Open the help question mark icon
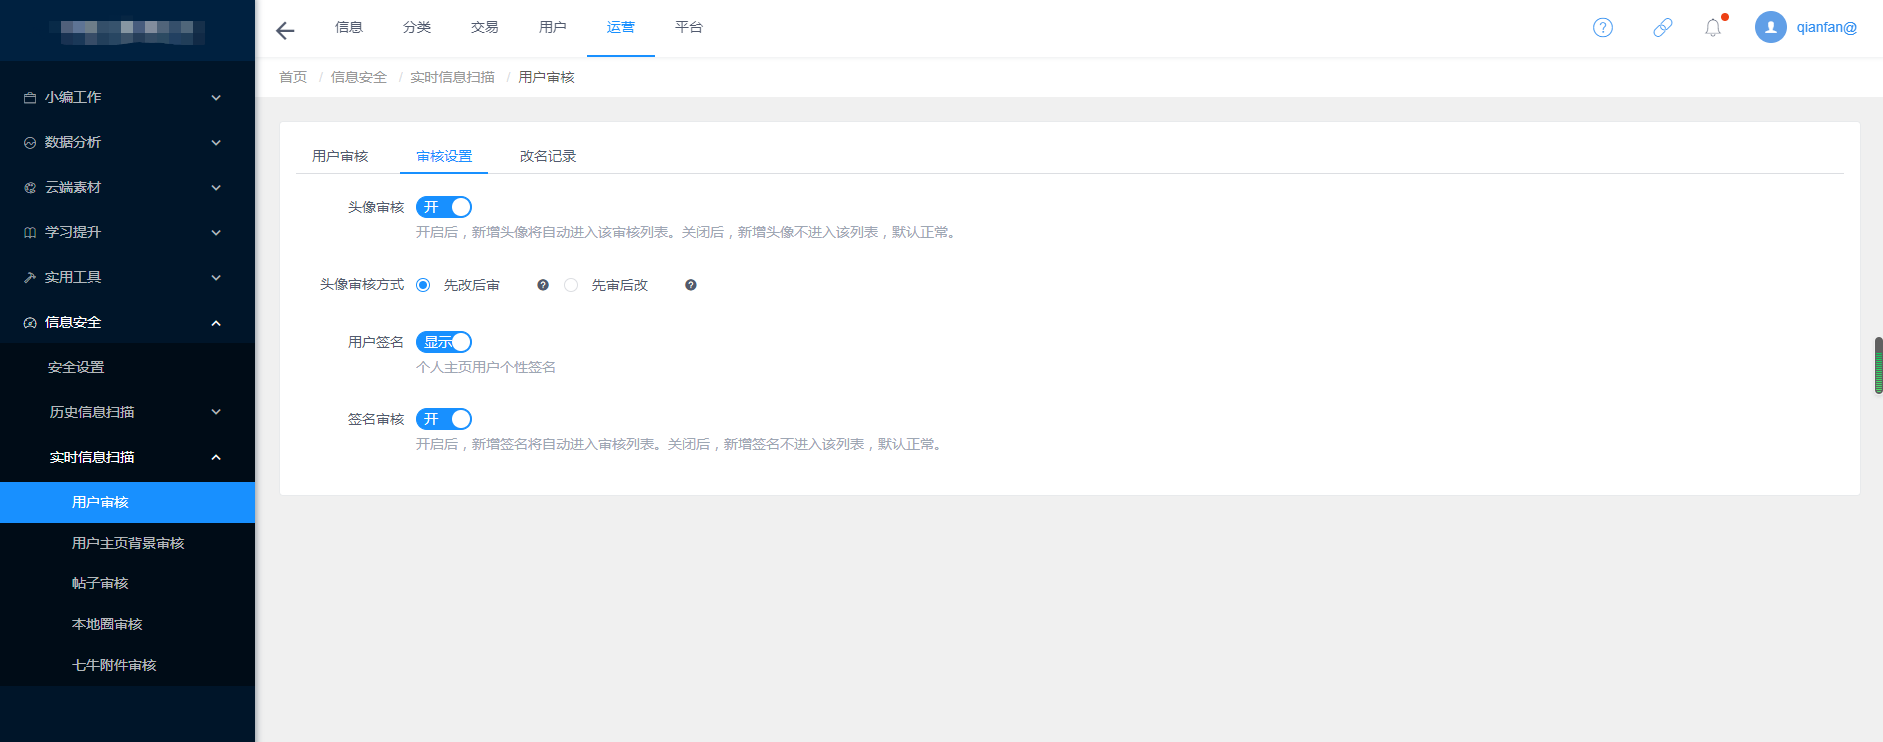Viewport: 1883px width, 742px height. click(1603, 28)
